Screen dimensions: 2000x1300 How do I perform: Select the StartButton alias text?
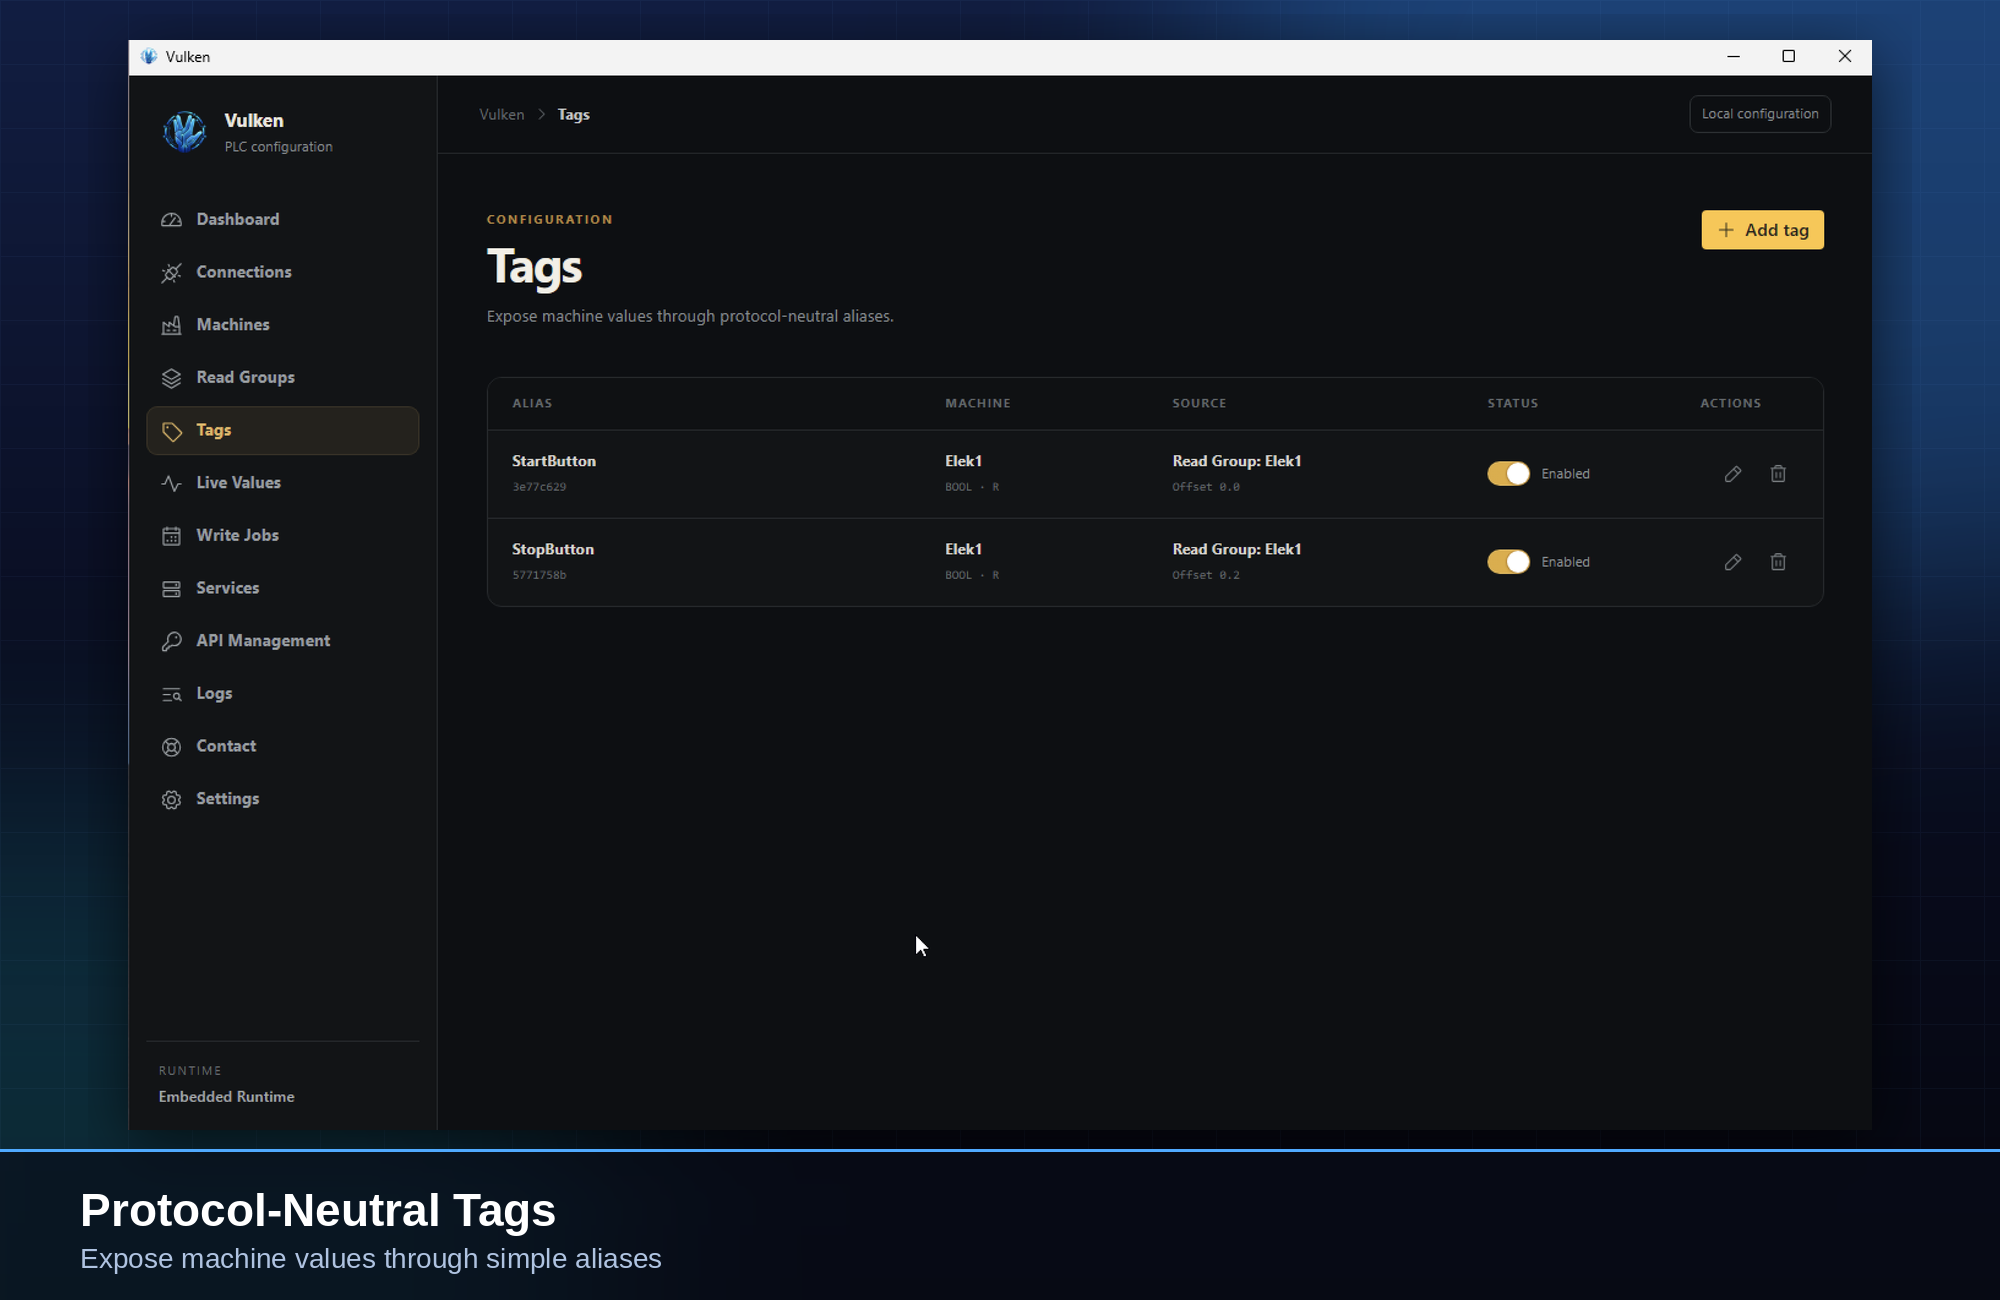tap(554, 461)
